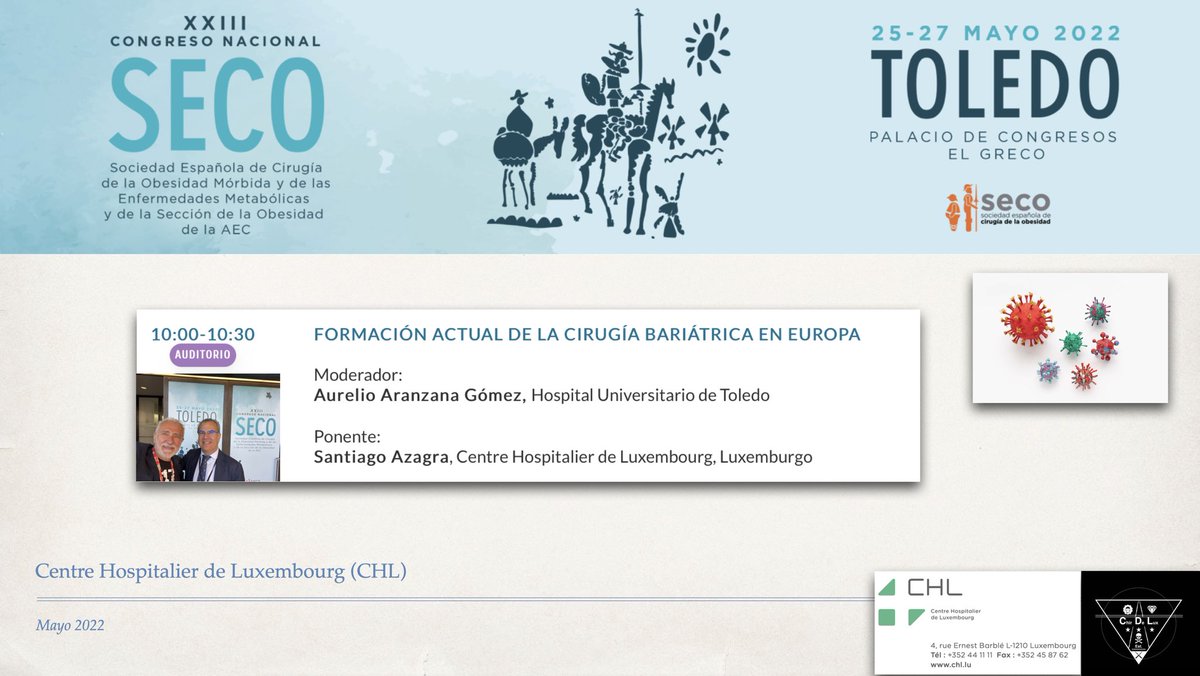Screen dimensions: 1200x676
Task: Click the CHL letters on the card
Action: [934, 588]
